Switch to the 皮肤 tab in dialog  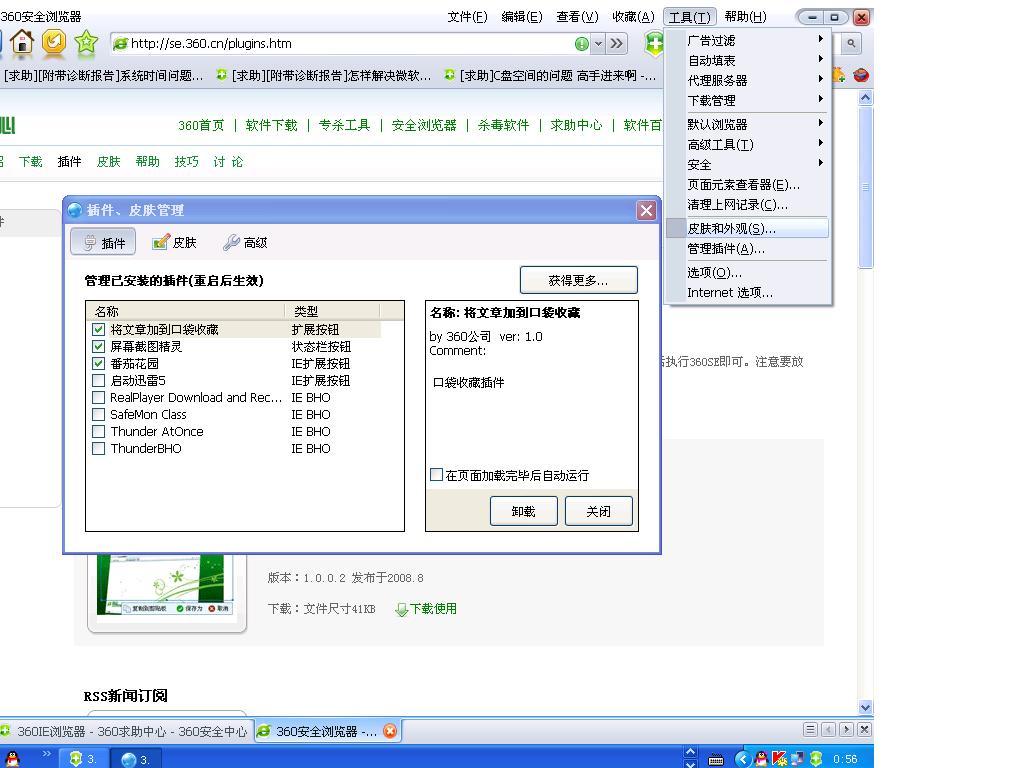[x=174, y=242]
